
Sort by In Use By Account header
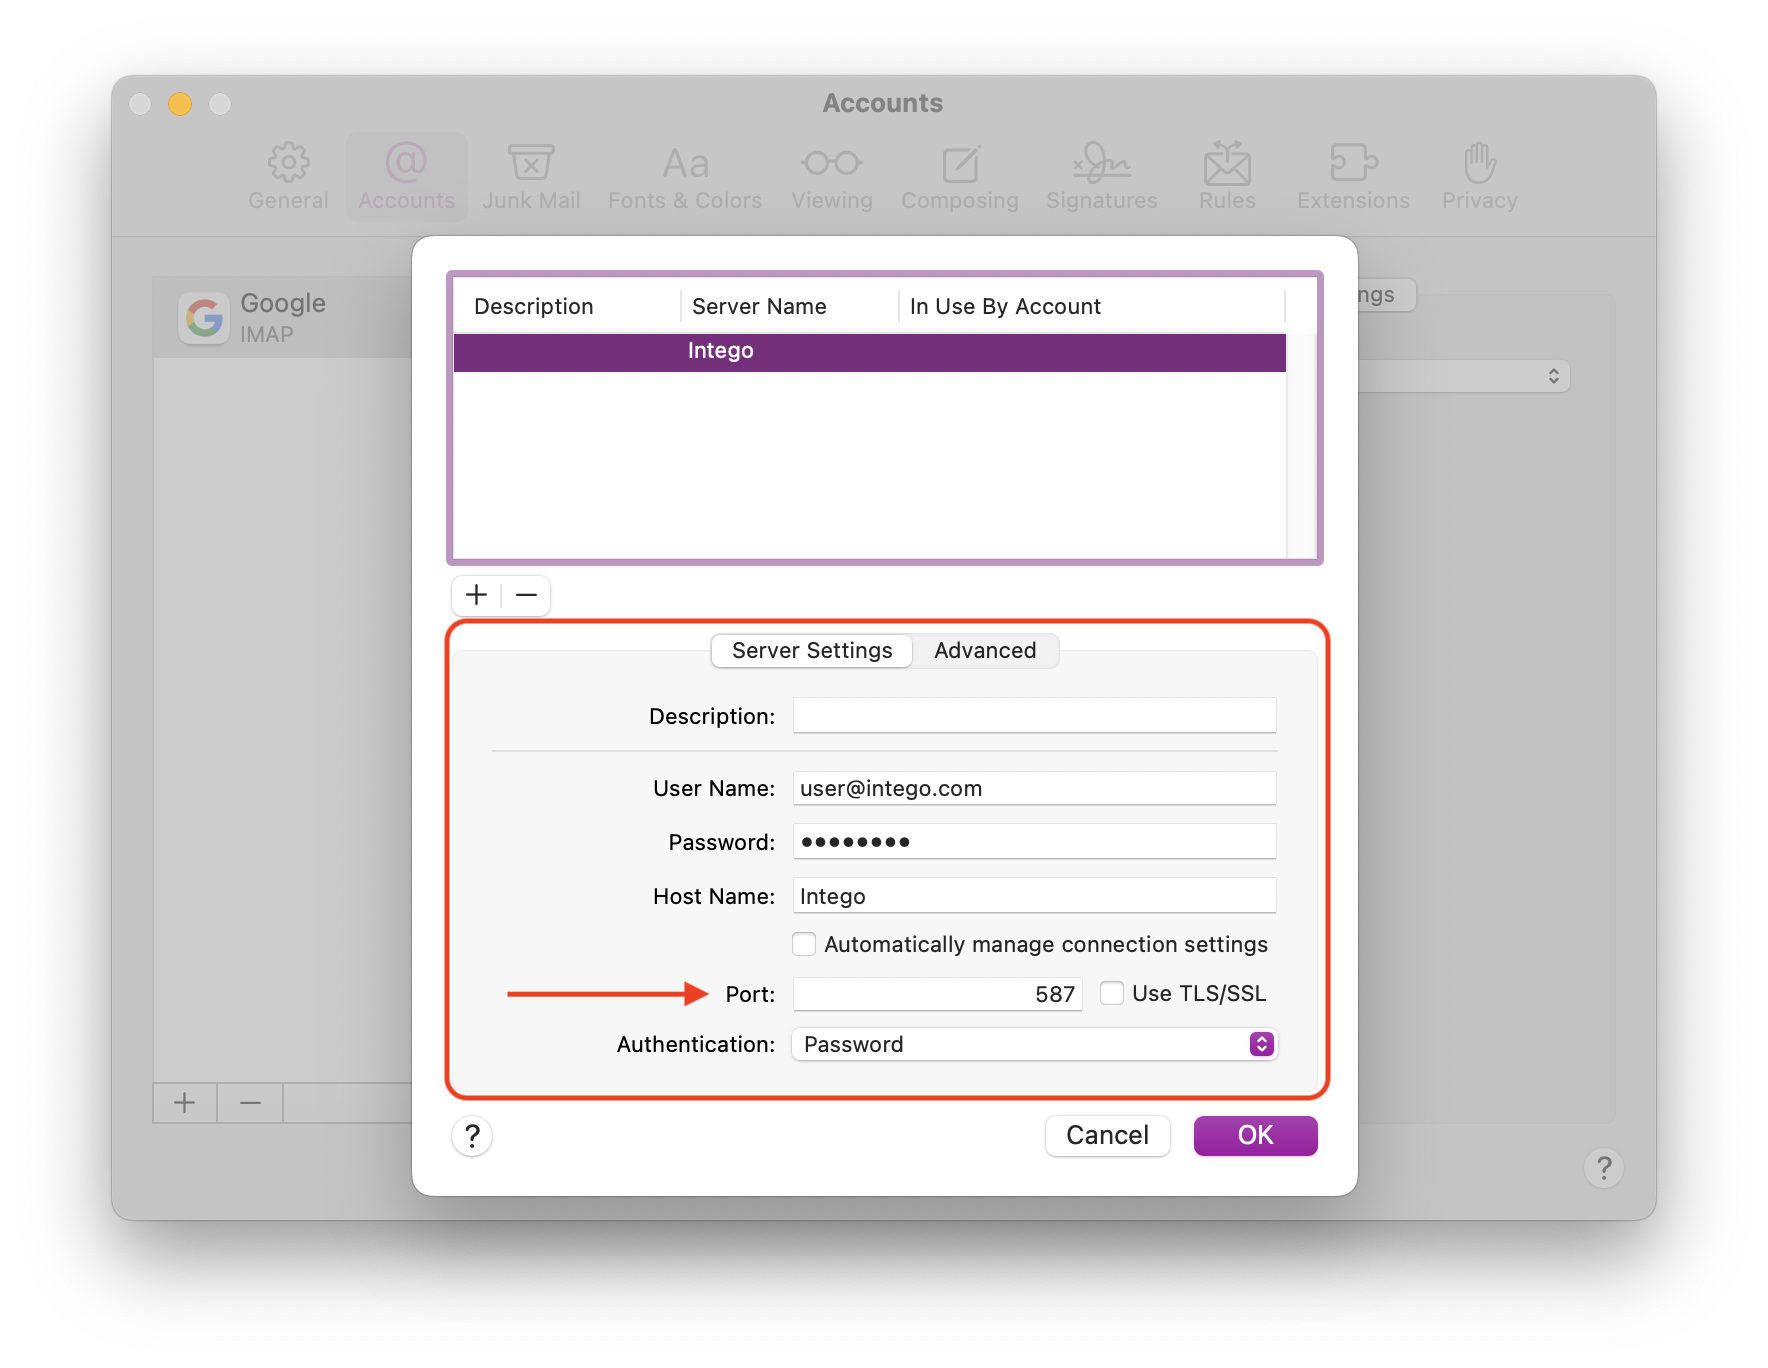point(1092,306)
